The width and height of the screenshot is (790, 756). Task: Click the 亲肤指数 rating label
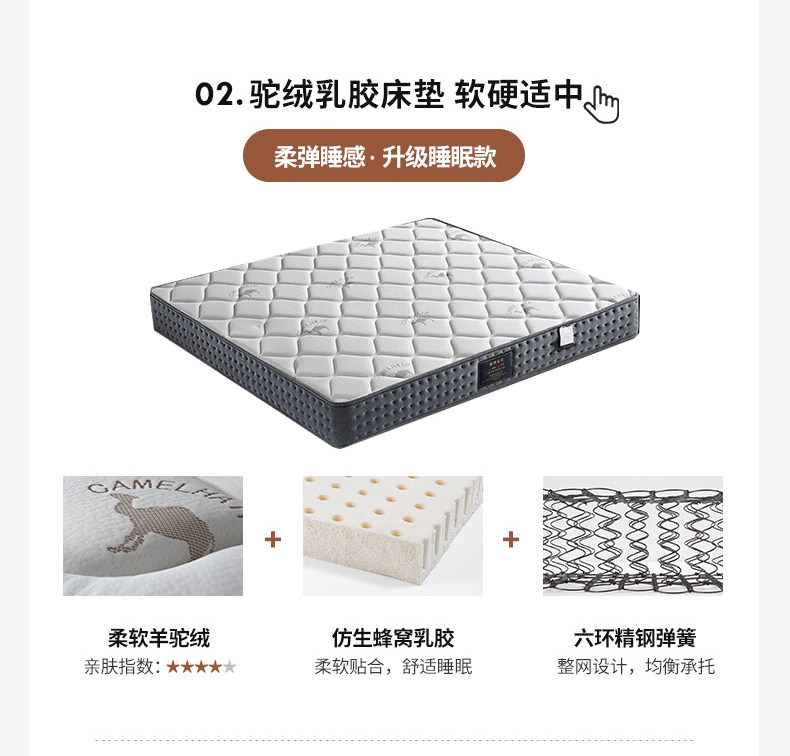(123, 667)
